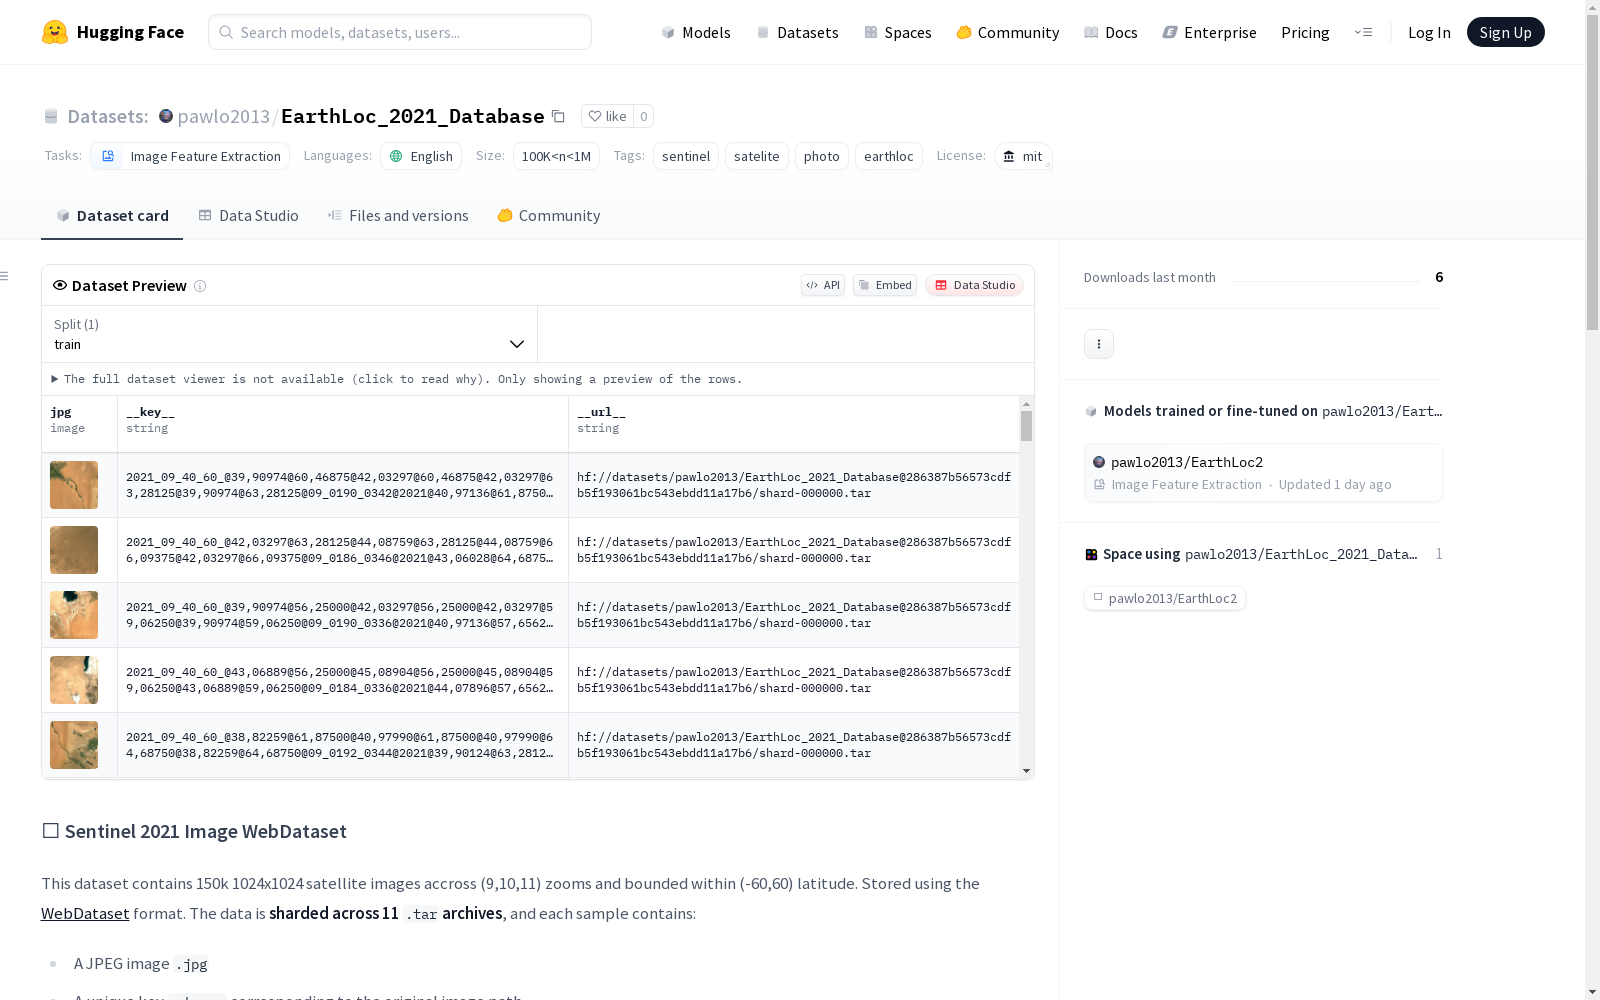The width and height of the screenshot is (1600, 1000).
Task: Expand the Split train dropdown
Action: coord(290,334)
